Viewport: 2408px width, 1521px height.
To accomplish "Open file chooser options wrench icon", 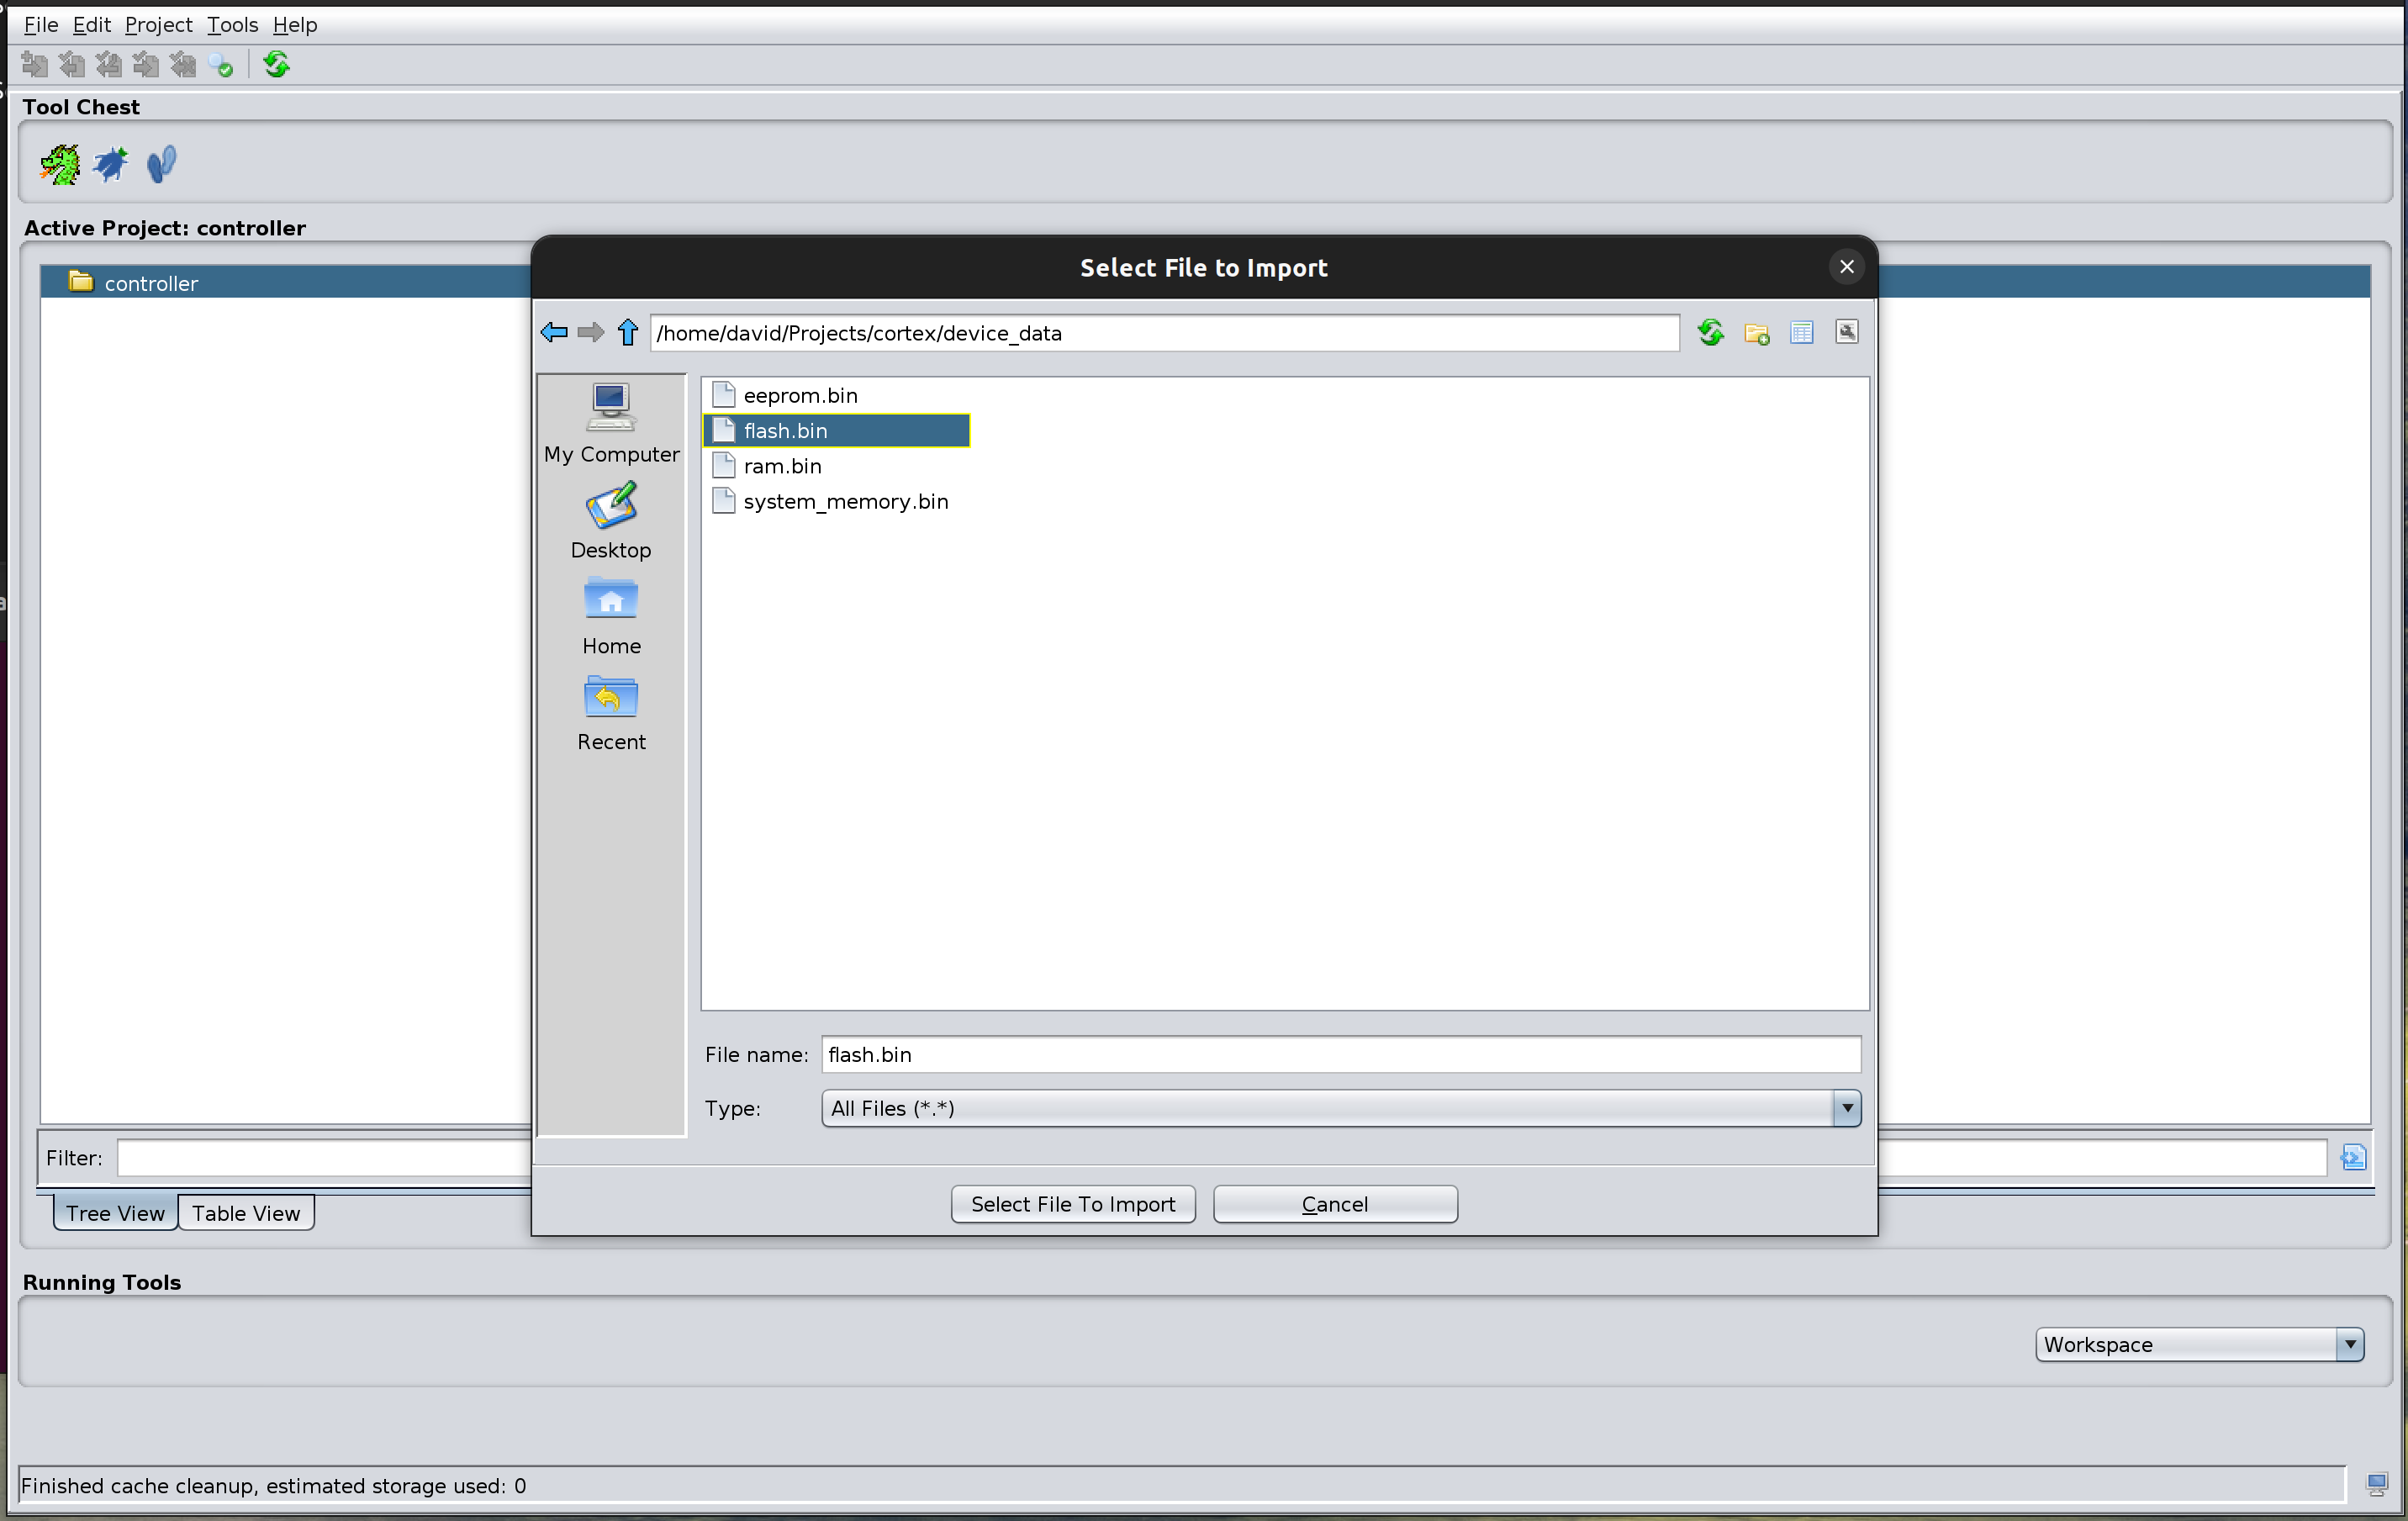I will pyautogui.click(x=1847, y=332).
